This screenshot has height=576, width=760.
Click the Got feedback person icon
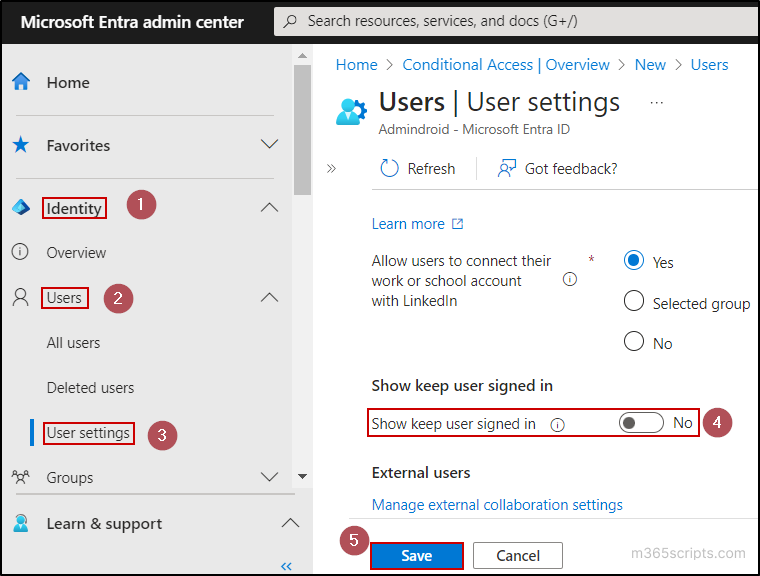point(507,168)
